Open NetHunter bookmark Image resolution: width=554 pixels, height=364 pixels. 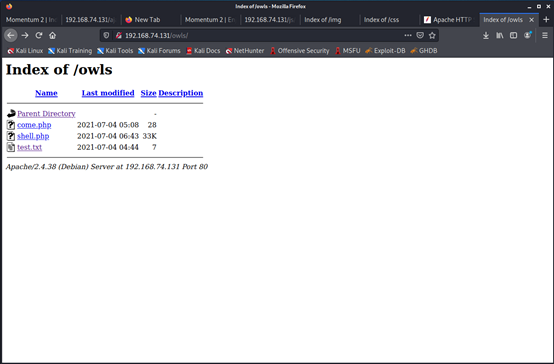point(245,51)
